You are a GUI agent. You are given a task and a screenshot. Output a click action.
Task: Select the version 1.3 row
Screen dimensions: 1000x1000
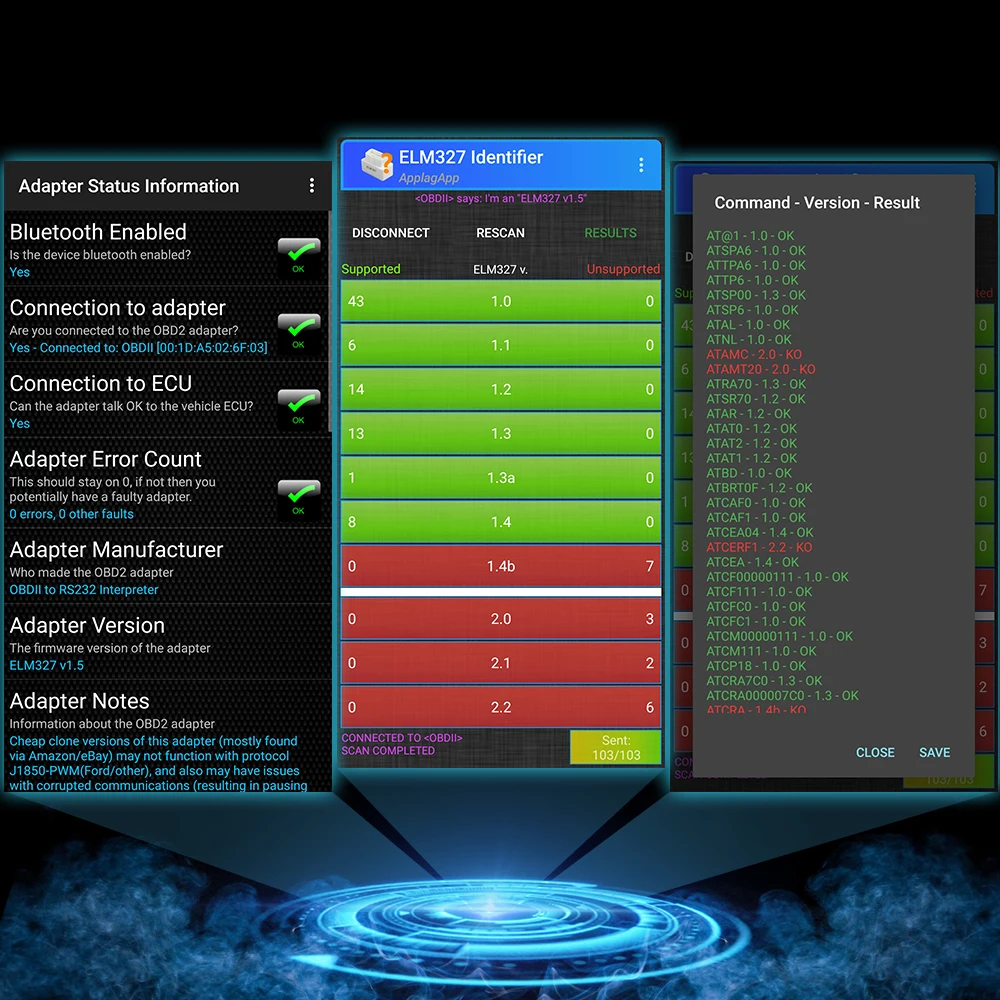[x=501, y=434]
